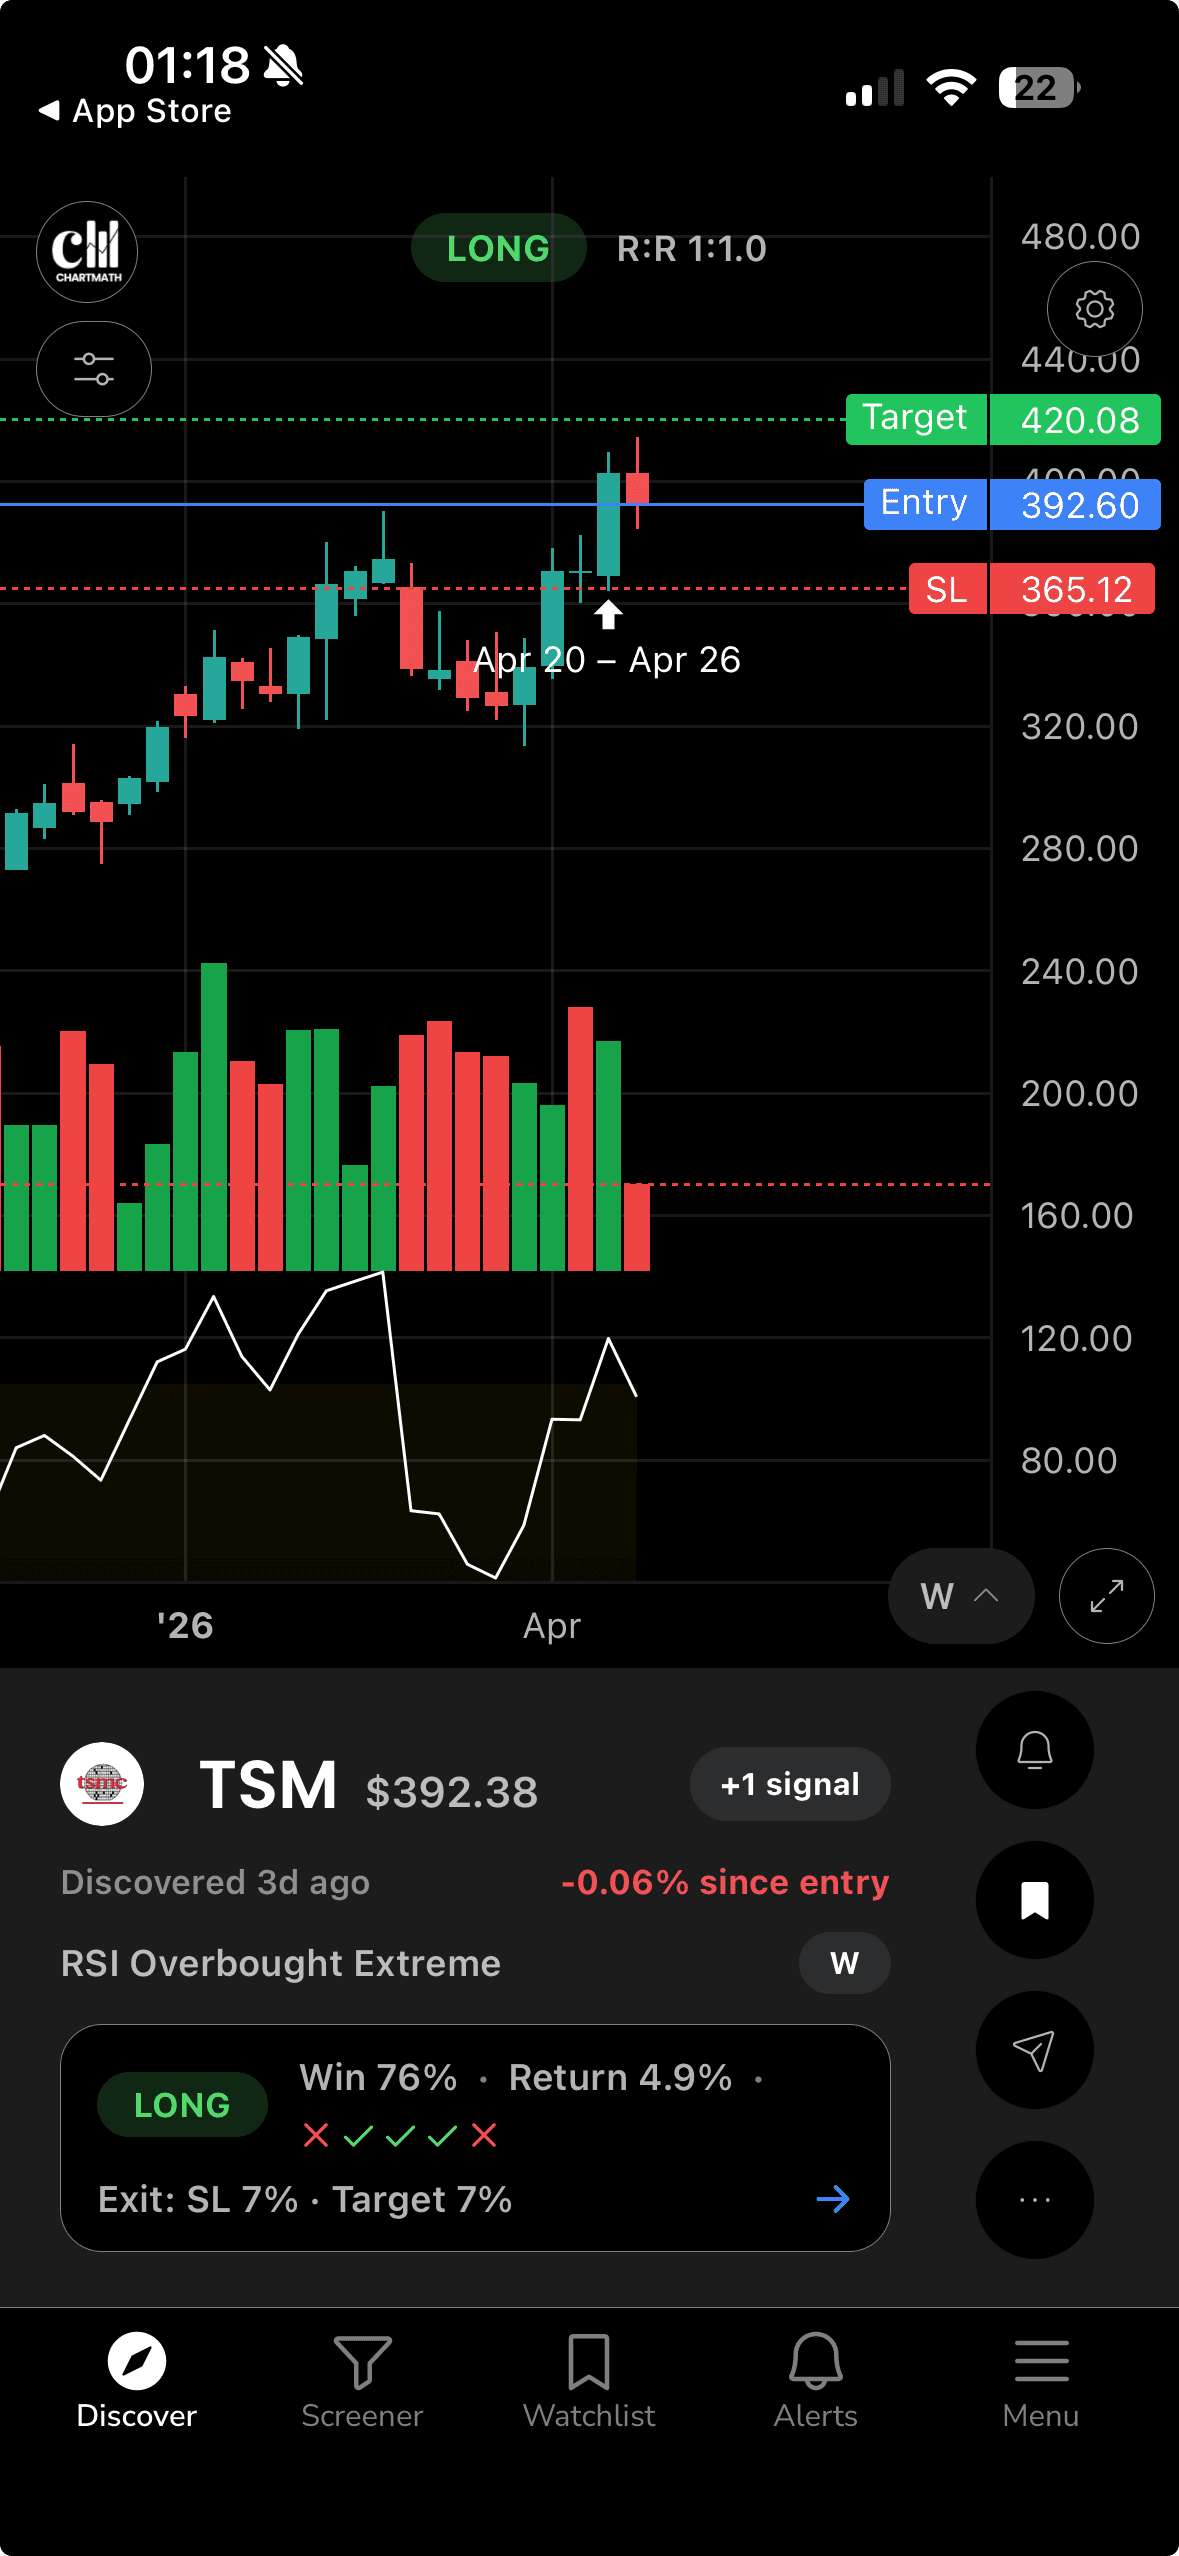Tap 'Discovered 3d ago' text
This screenshot has height=2556, width=1179.
215,1882
